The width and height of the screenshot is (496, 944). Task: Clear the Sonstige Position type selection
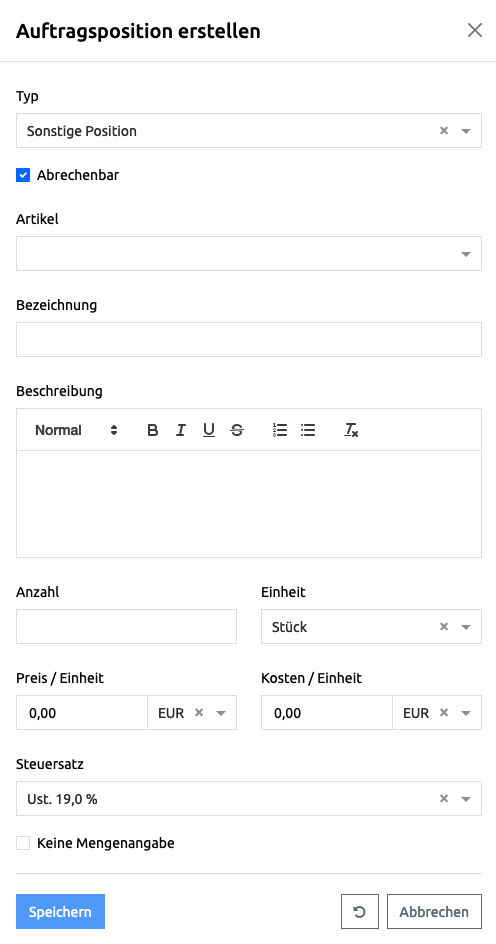coord(444,131)
